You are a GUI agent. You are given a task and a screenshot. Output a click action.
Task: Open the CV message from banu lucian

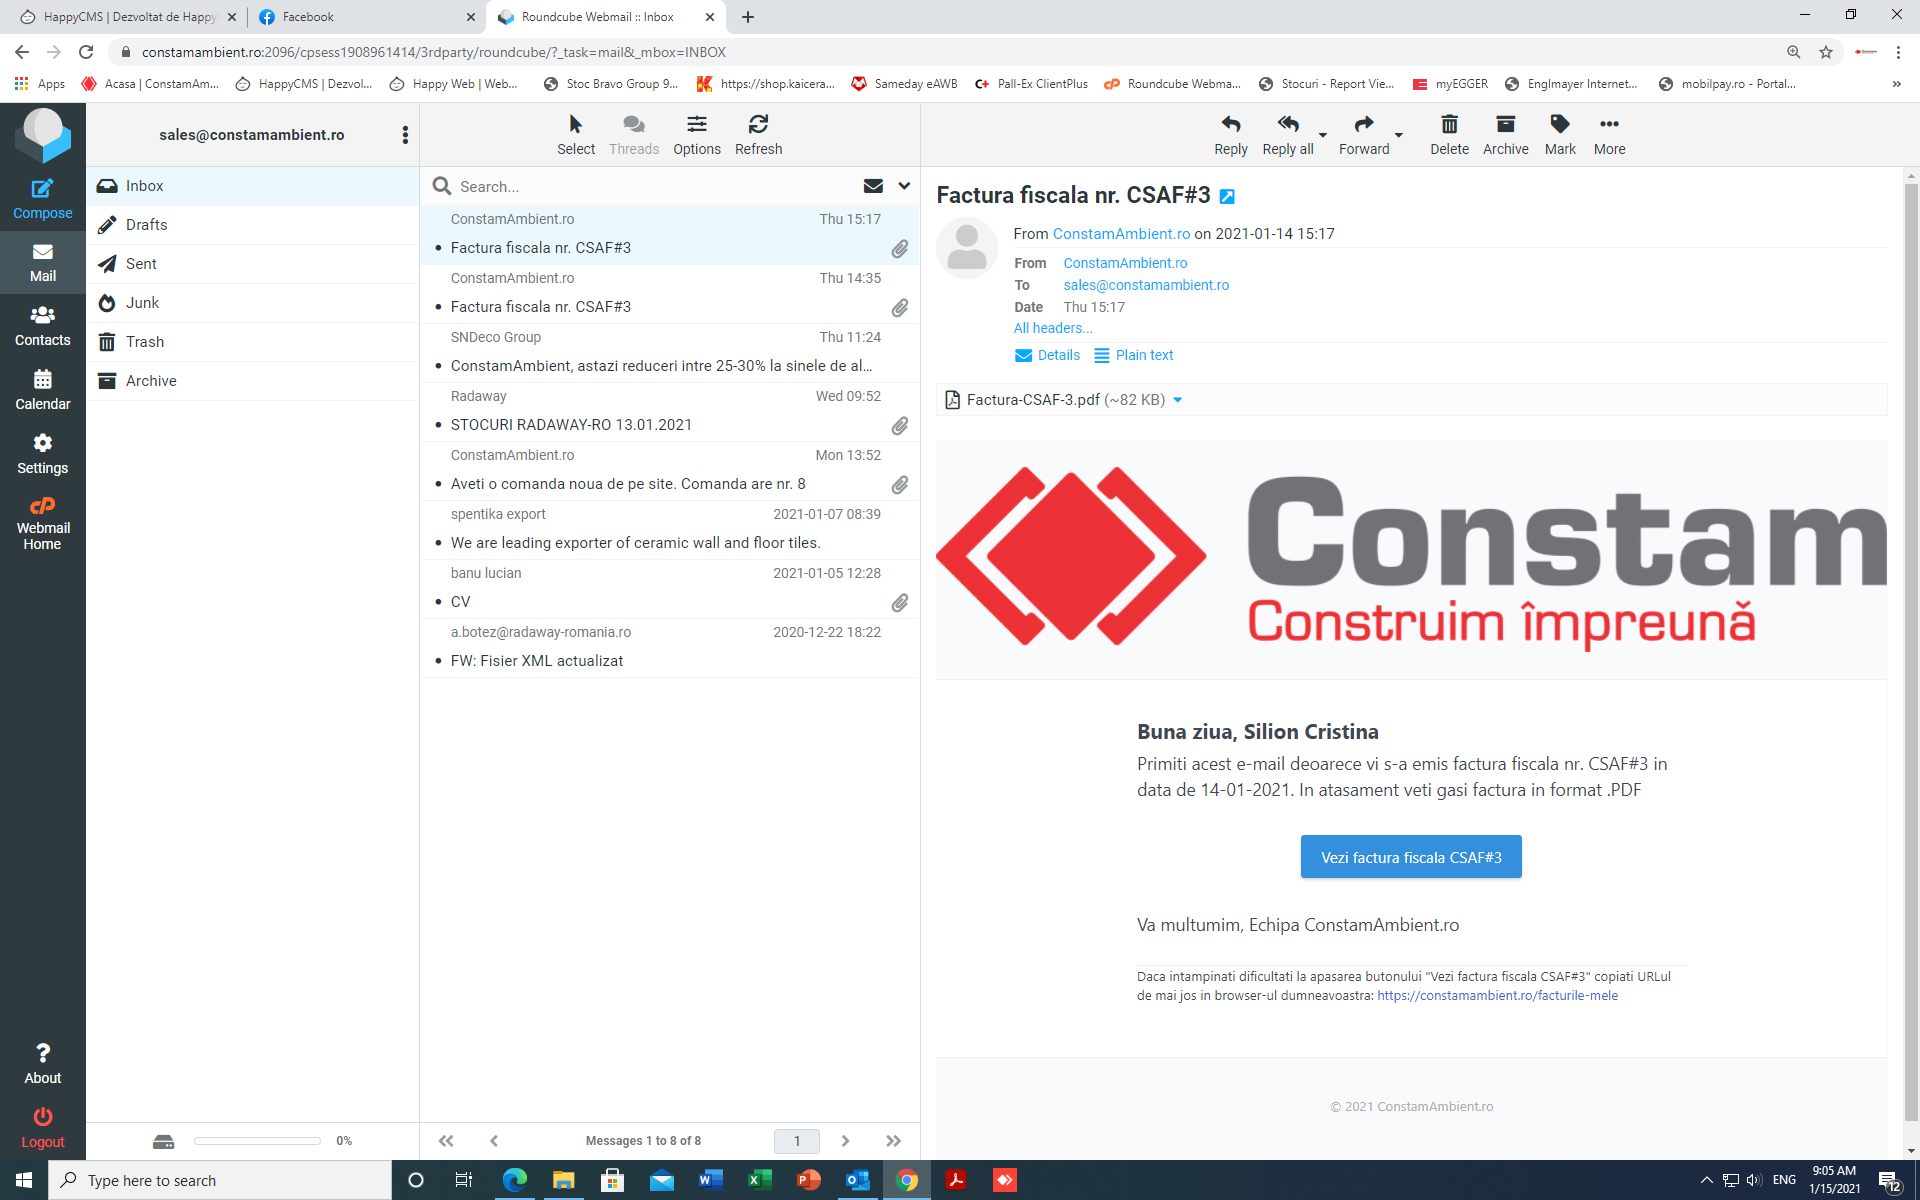click(669, 588)
